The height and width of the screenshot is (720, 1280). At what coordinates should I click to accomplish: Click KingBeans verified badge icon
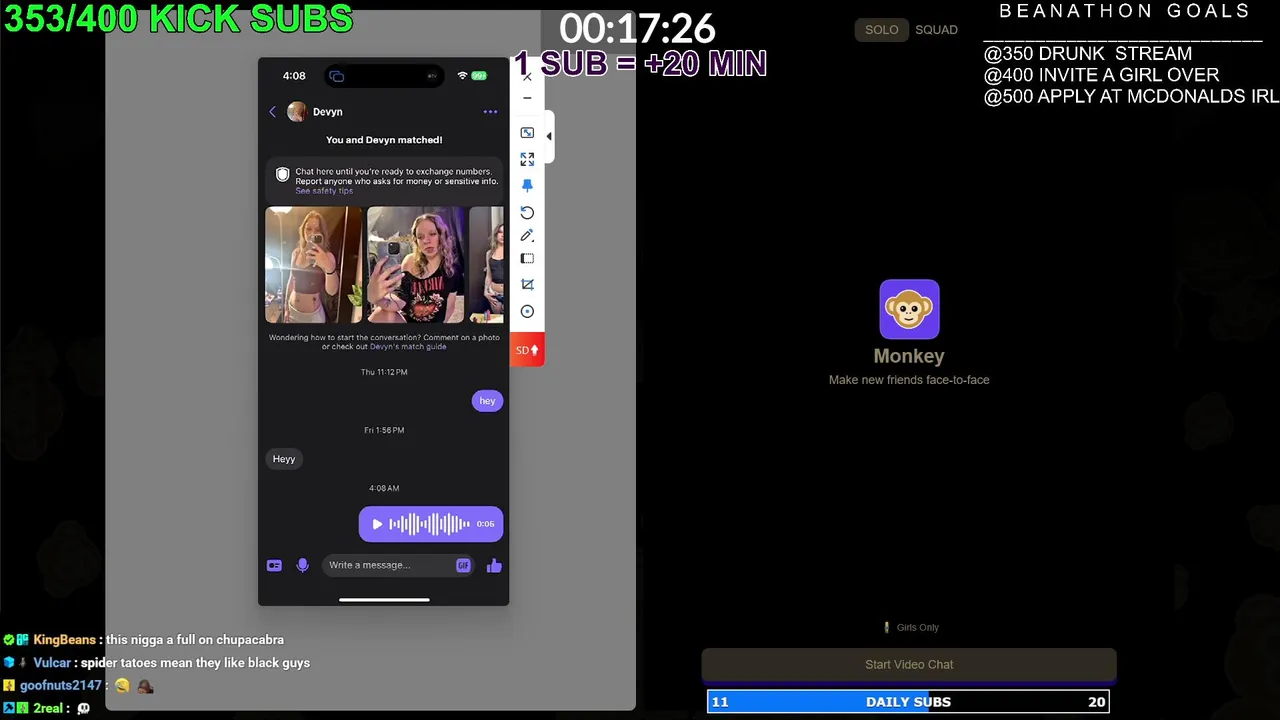pos(9,640)
